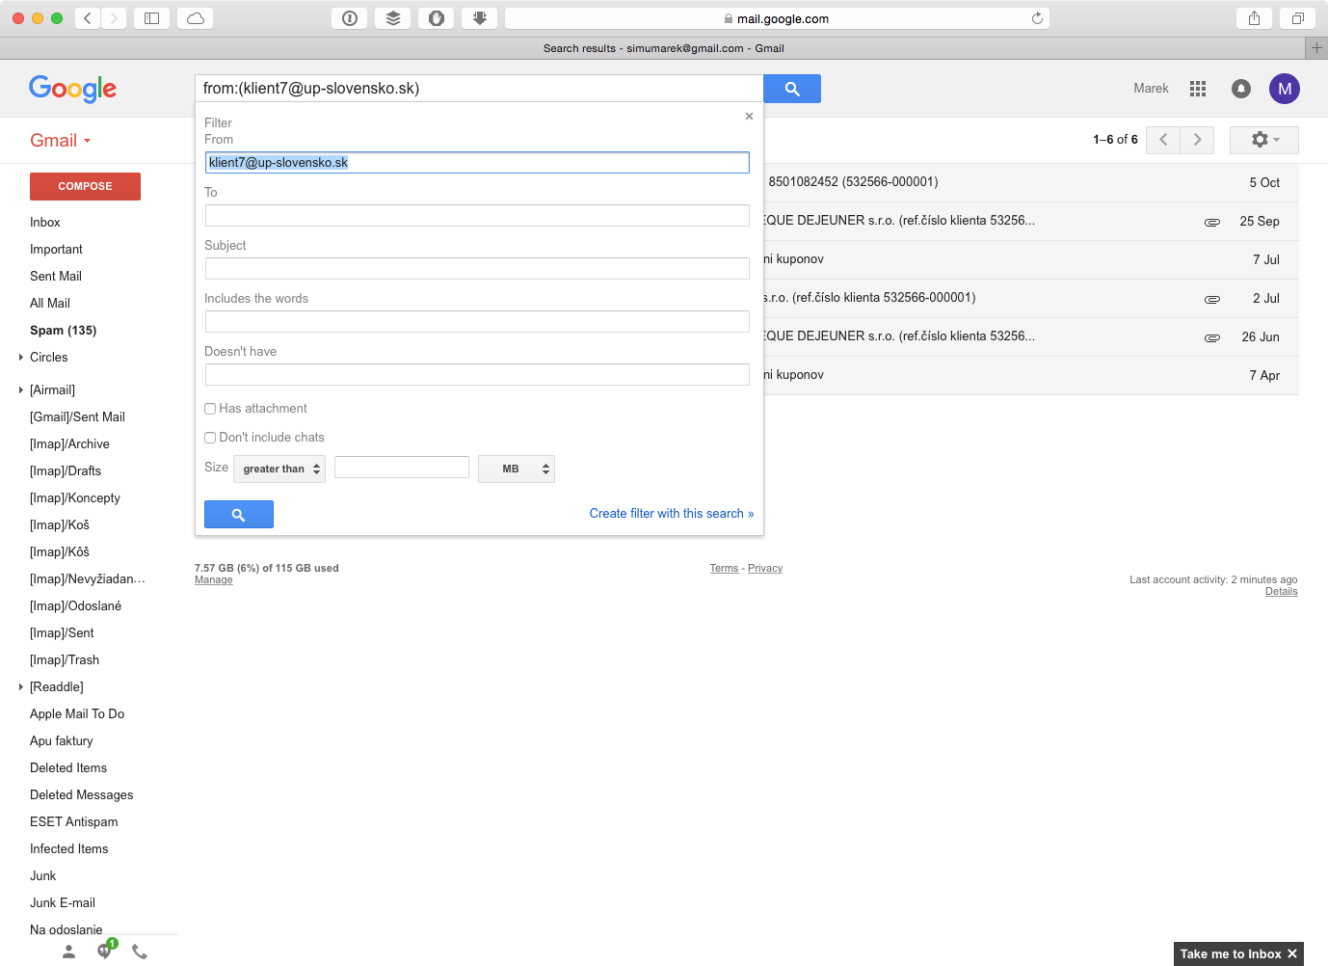The image size is (1328, 966).
Task: Click the Google logo
Action: (73, 89)
